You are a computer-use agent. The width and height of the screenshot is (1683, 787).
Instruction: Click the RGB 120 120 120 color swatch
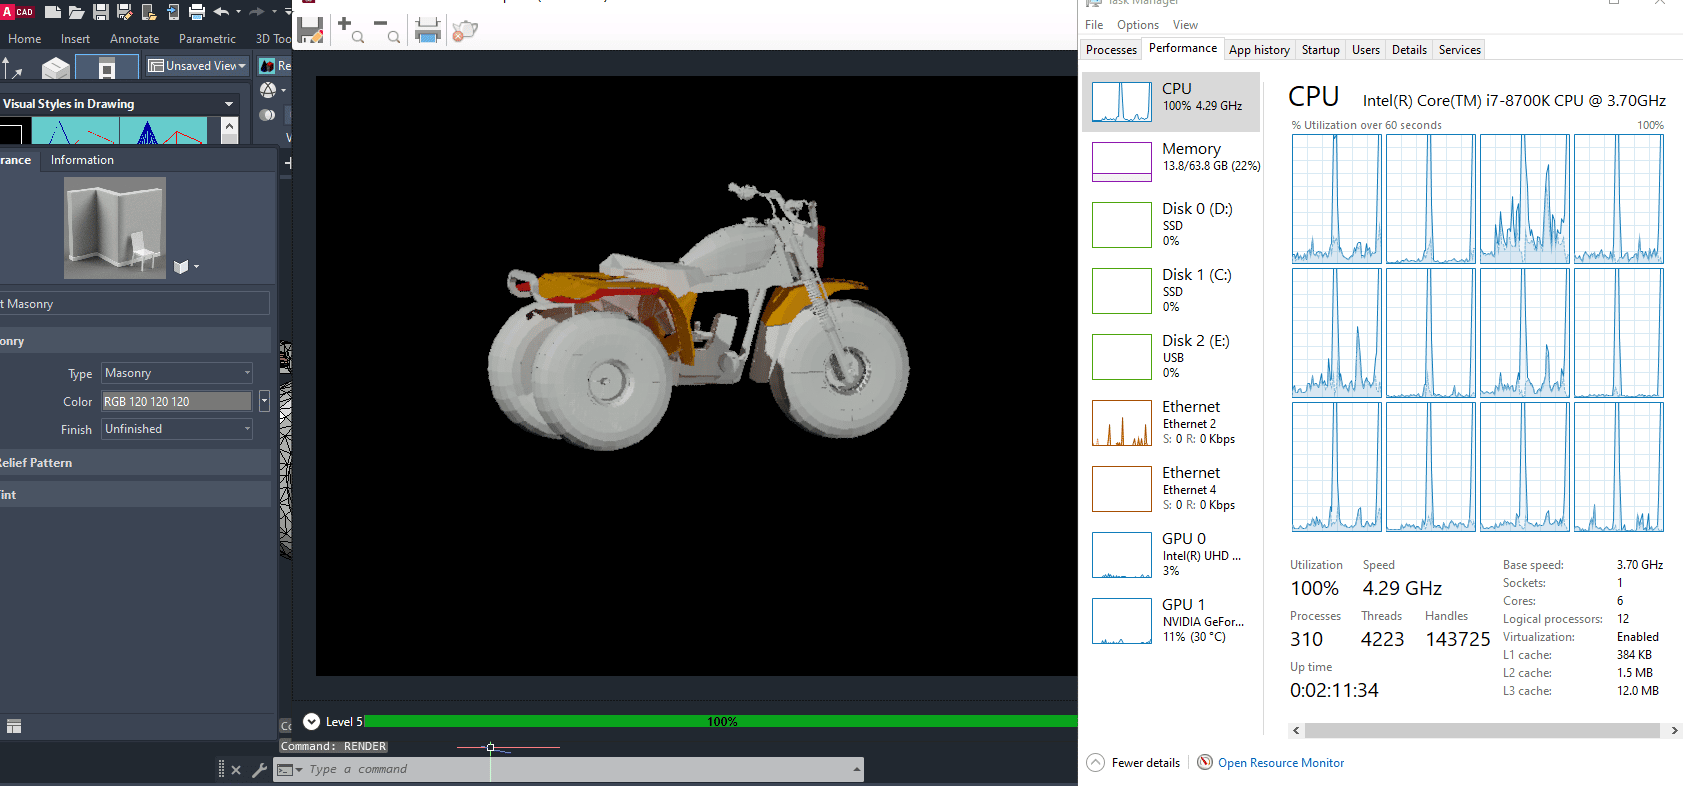coord(177,401)
